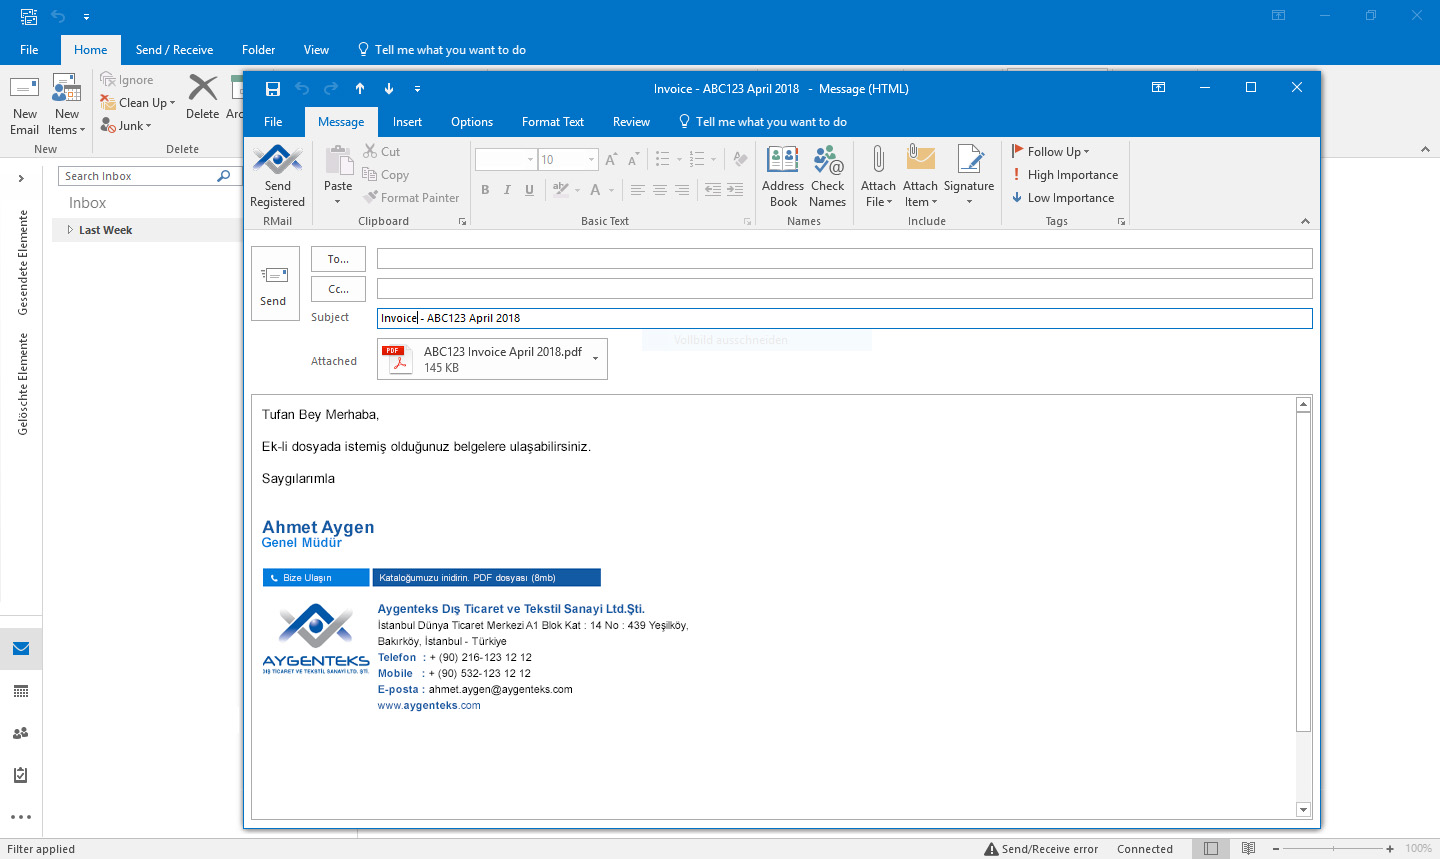Open the Junk dropdown
The width and height of the screenshot is (1440, 859).
126,126
